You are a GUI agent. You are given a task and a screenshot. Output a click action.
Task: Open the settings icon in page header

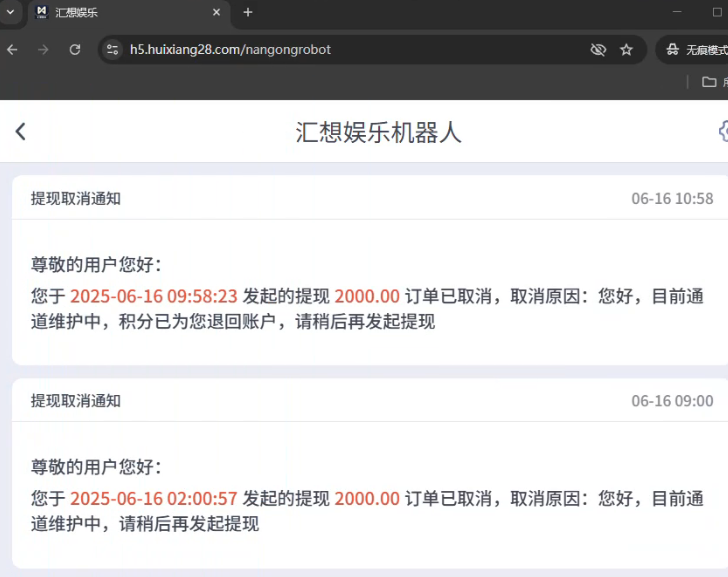[723, 131]
